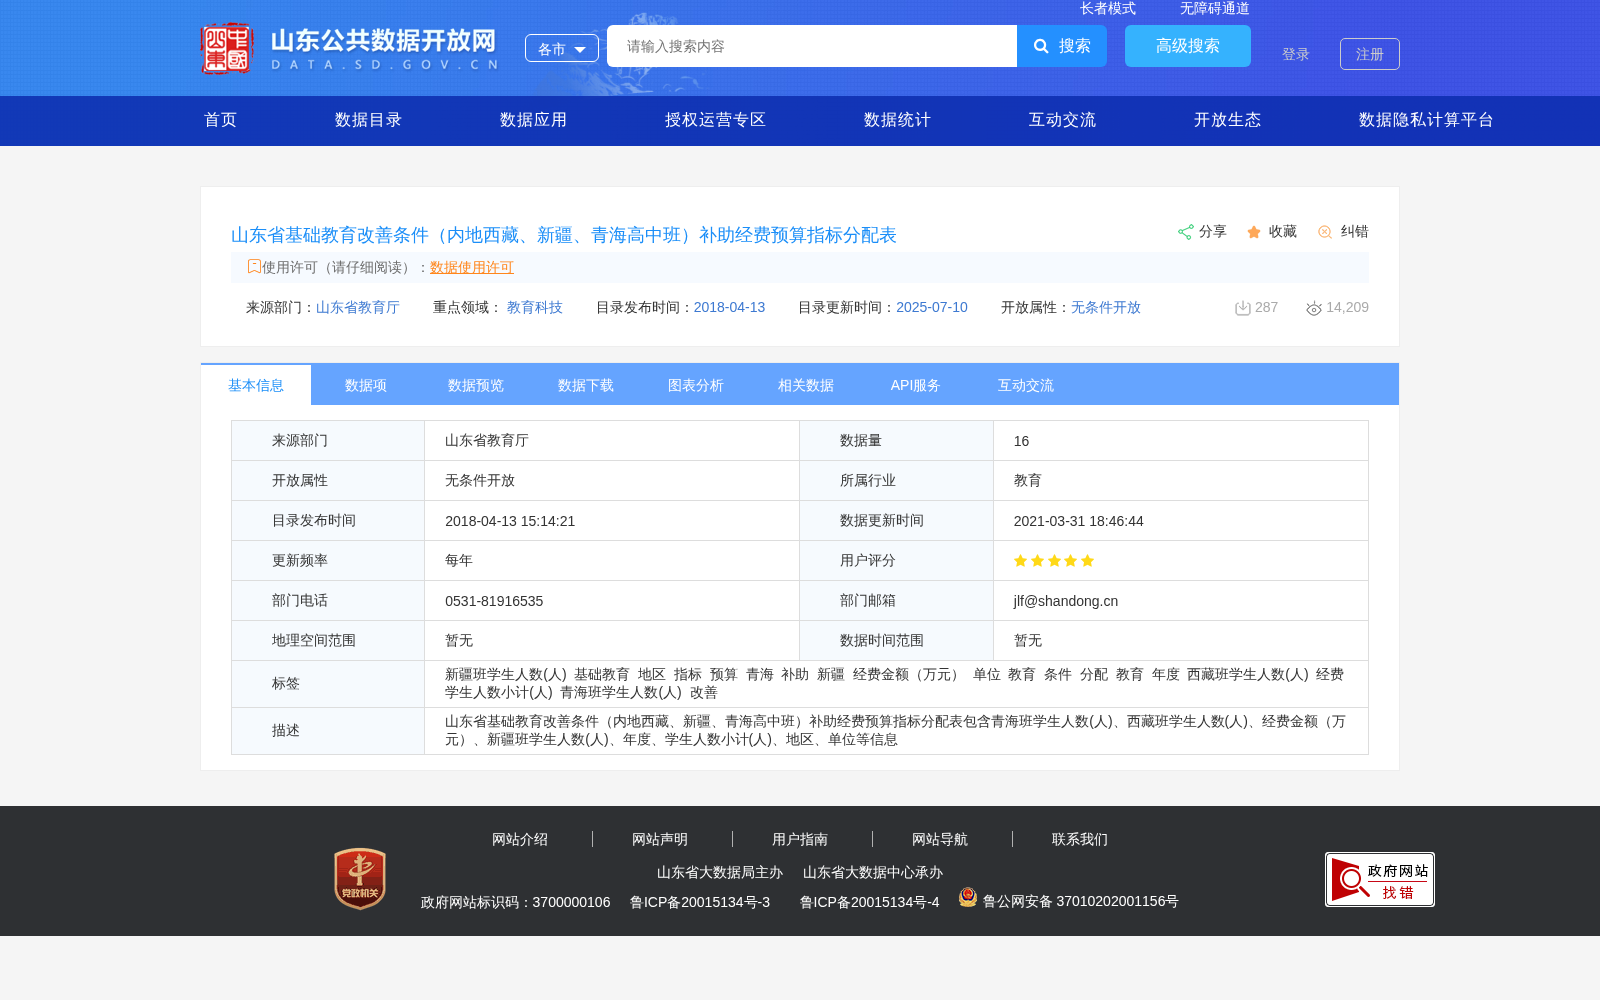Screen dimensions: 1600x1000
Task: Open 无障碍通道 accessibility channel
Action: click(1215, 8)
